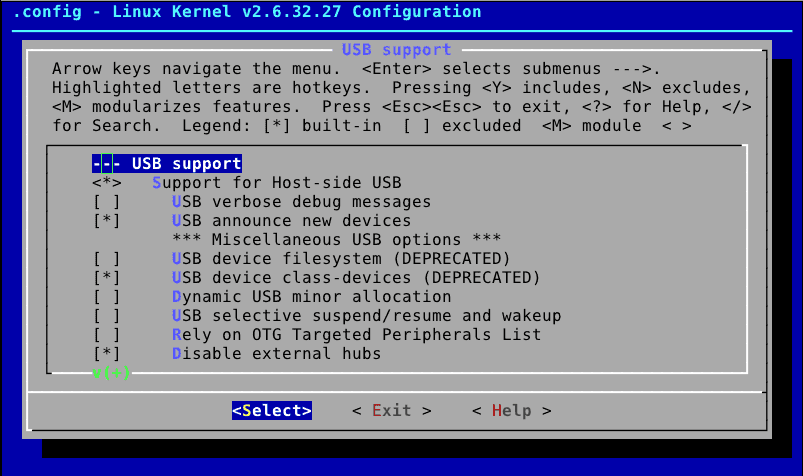Click '*** Miscellaneous USB options ***' heading

[336, 240]
